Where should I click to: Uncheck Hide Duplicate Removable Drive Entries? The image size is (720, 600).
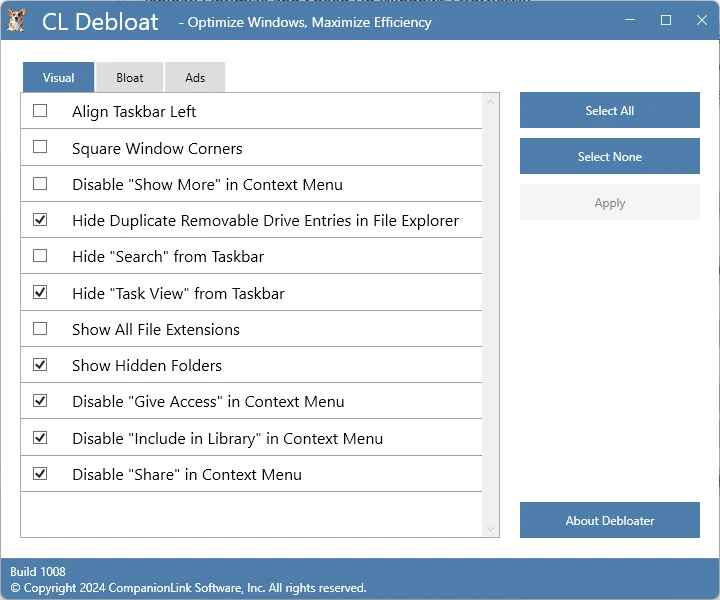click(x=40, y=220)
